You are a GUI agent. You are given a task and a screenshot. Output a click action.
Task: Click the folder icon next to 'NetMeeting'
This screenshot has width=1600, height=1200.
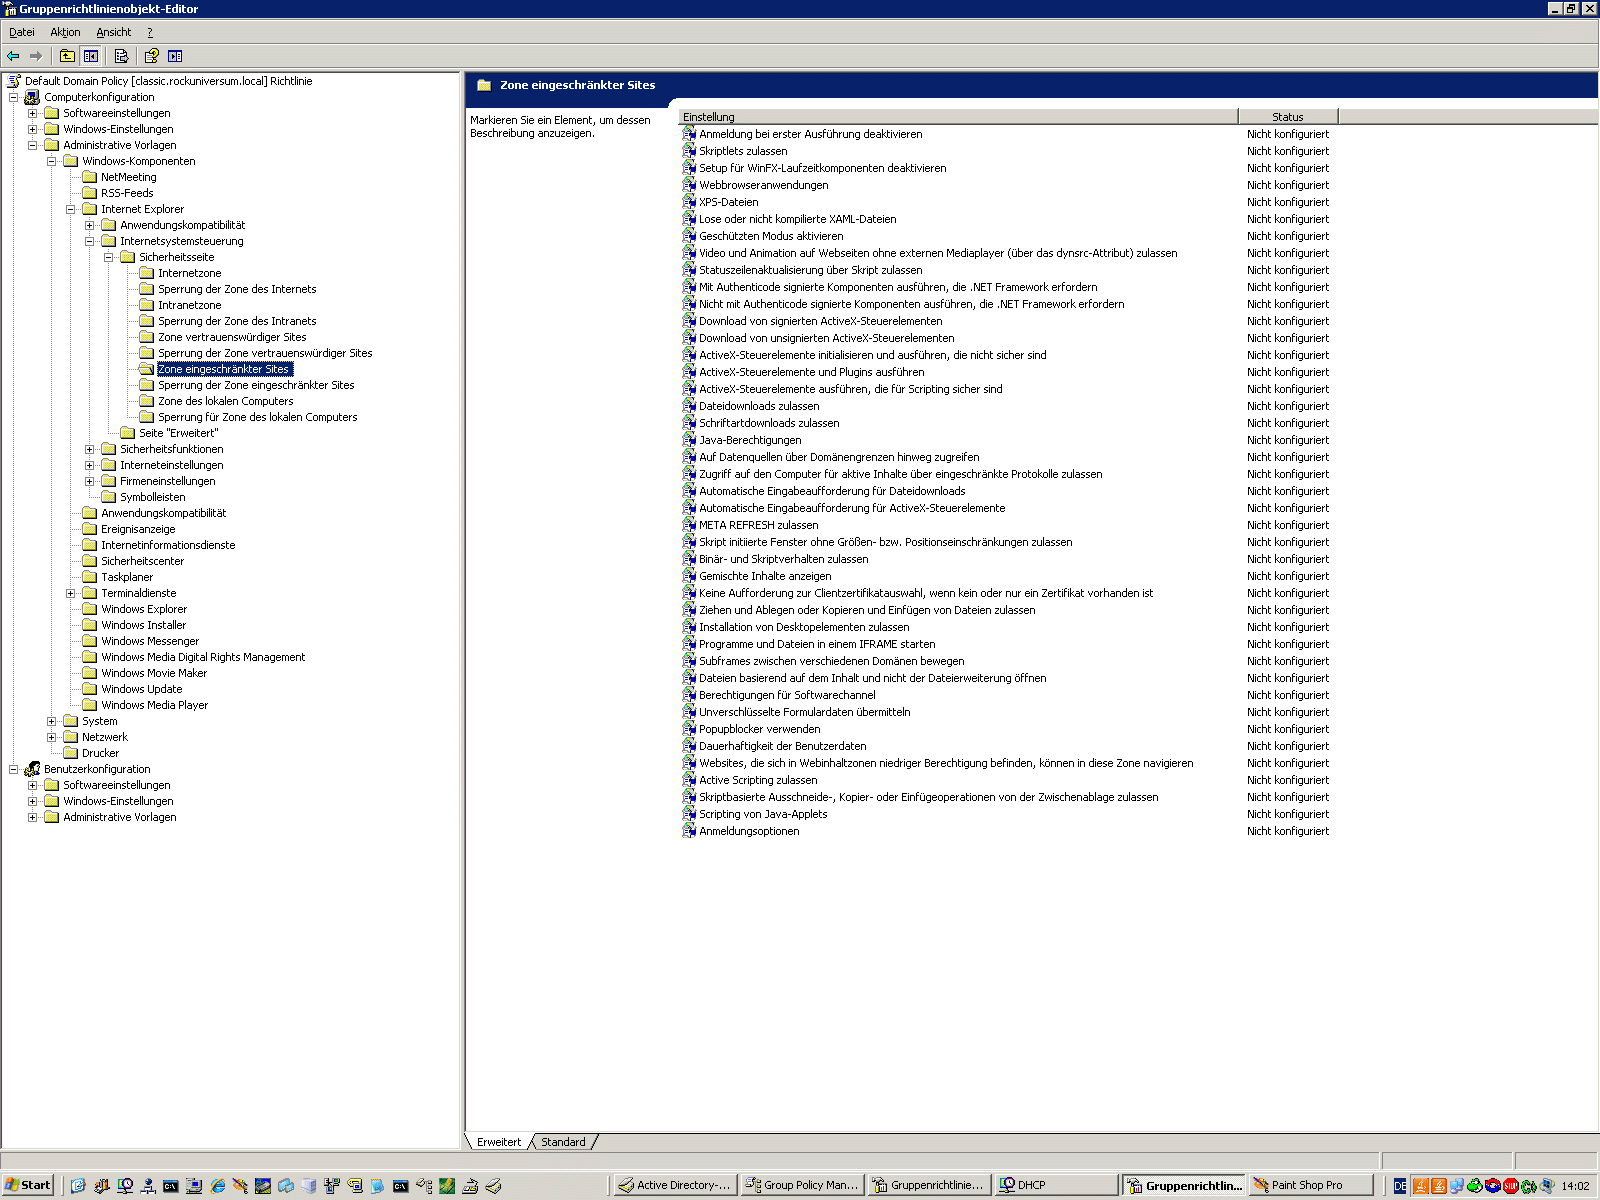[89, 177]
